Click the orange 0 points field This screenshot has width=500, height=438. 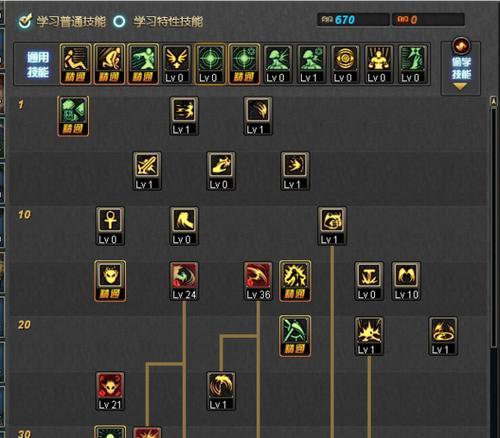[x=428, y=20]
